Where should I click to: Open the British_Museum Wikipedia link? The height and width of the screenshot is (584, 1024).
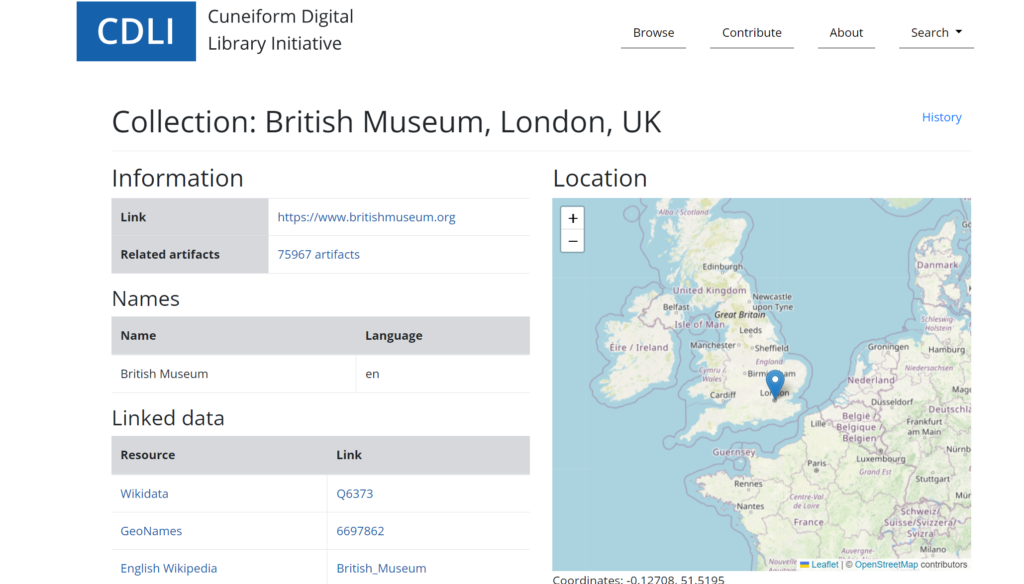point(381,568)
